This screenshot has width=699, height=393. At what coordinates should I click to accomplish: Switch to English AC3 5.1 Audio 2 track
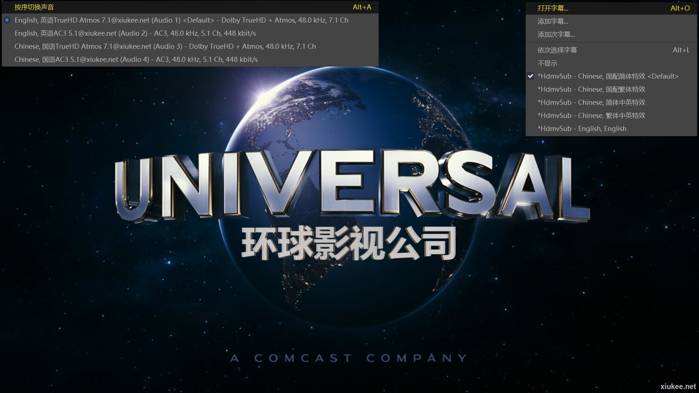190,33
